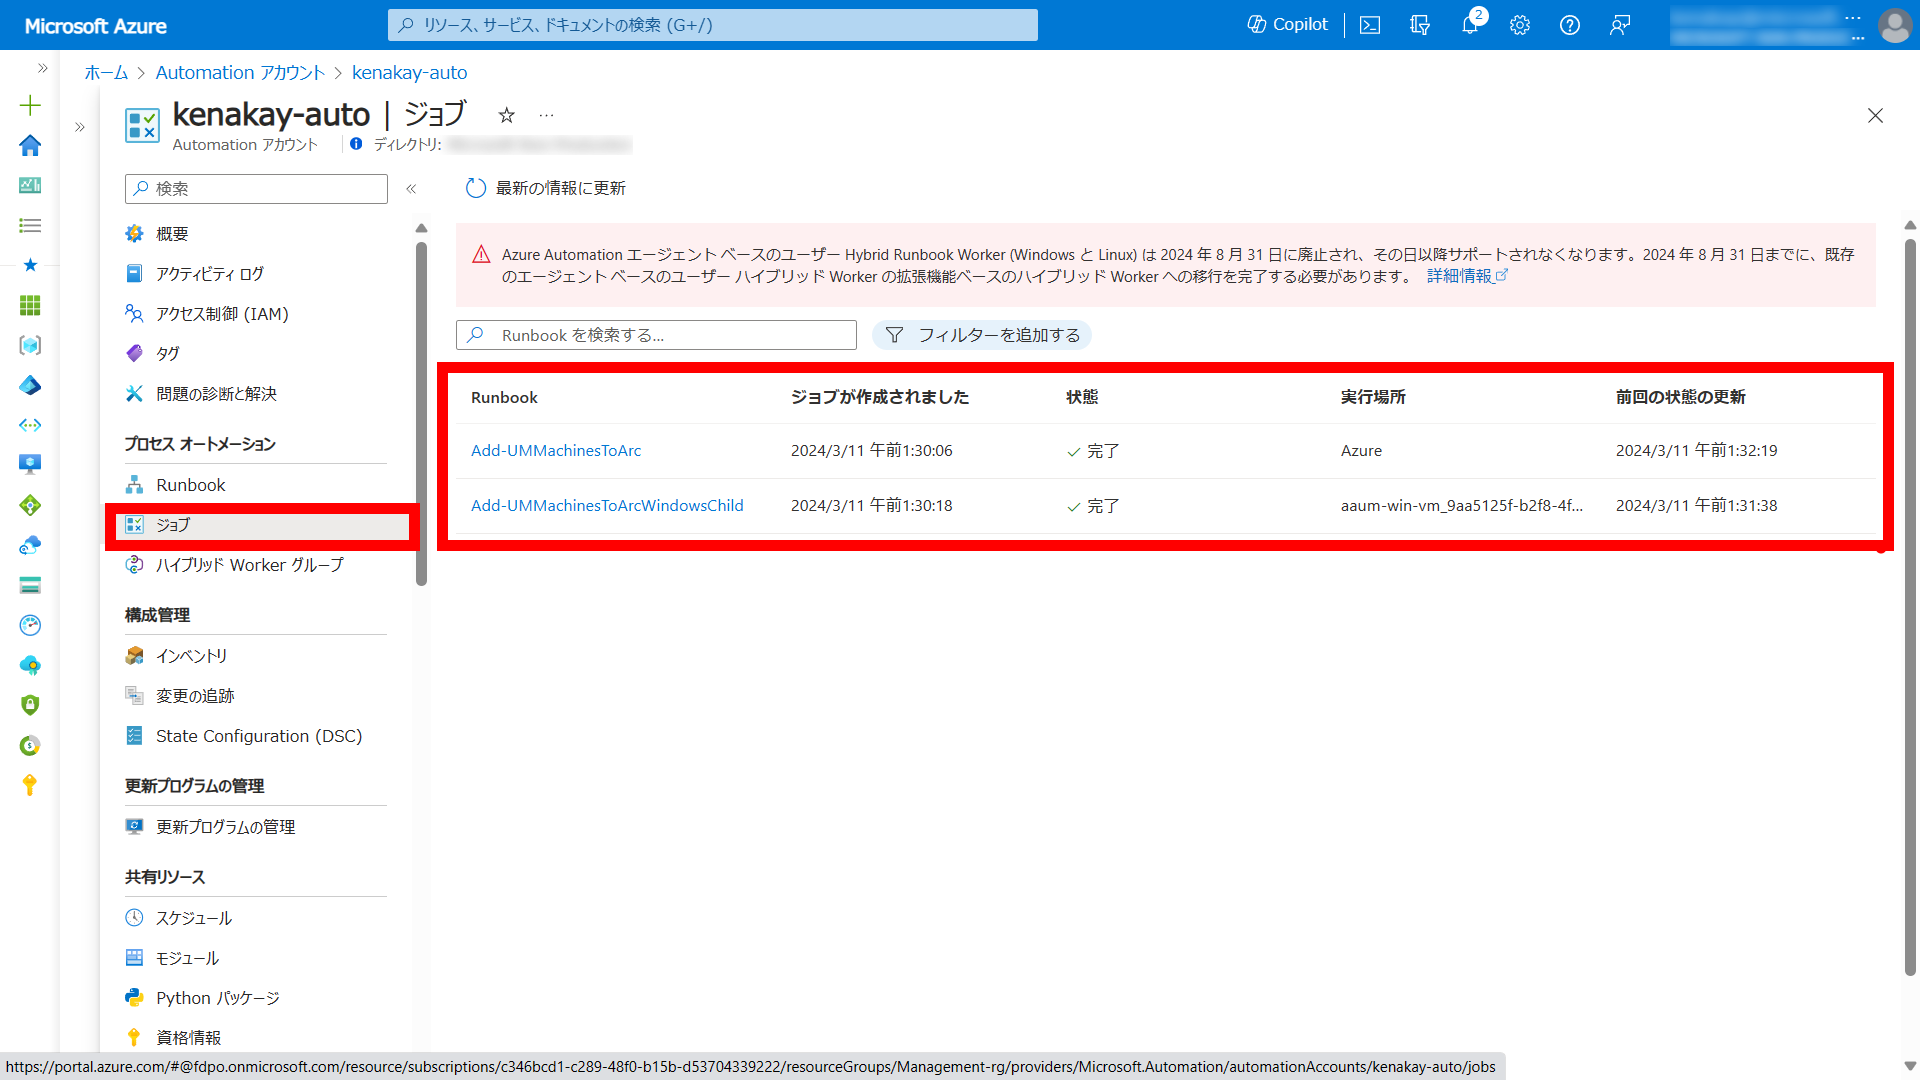The width and height of the screenshot is (1920, 1080).
Task: Launch Copilot
Action: click(x=1288, y=24)
